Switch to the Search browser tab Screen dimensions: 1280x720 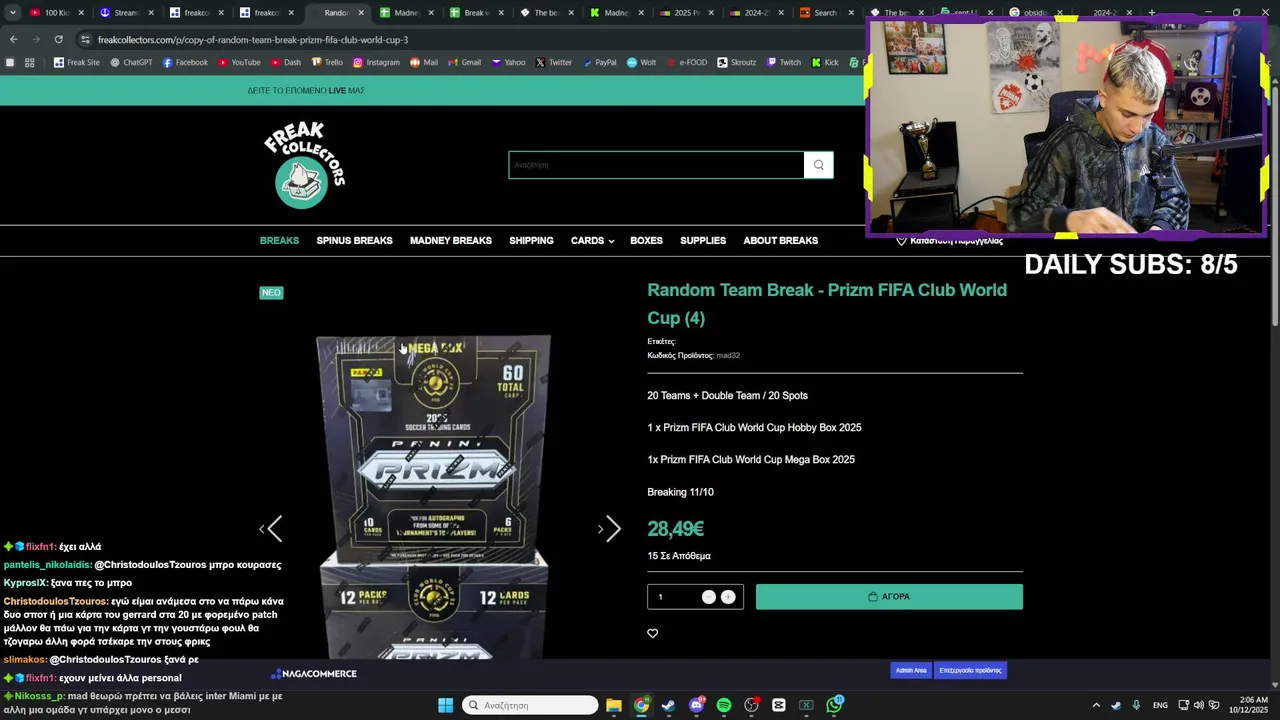coord(825,13)
